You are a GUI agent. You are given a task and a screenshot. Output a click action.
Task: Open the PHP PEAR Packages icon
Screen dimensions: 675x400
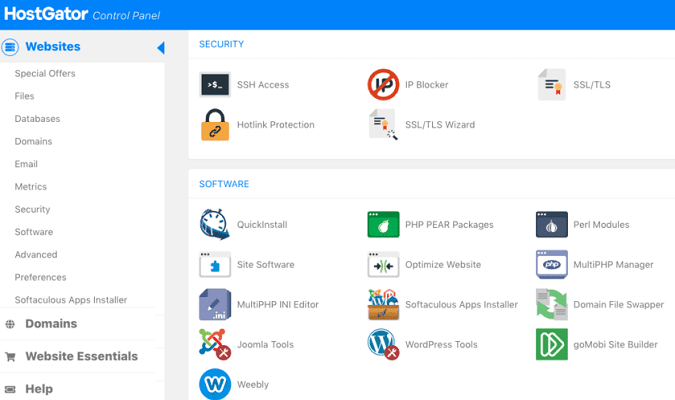coord(383,224)
